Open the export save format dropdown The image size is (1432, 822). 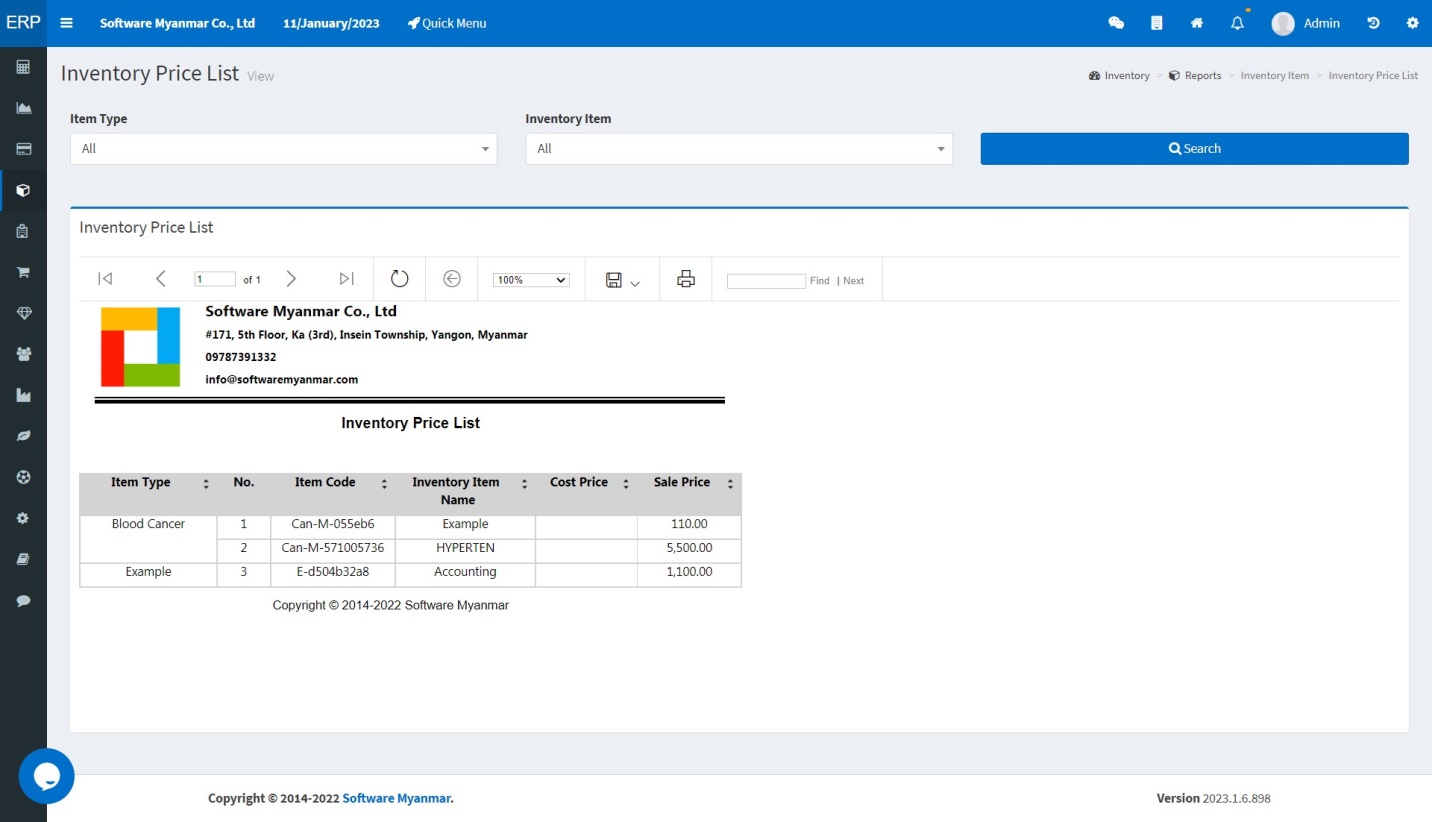[622, 280]
